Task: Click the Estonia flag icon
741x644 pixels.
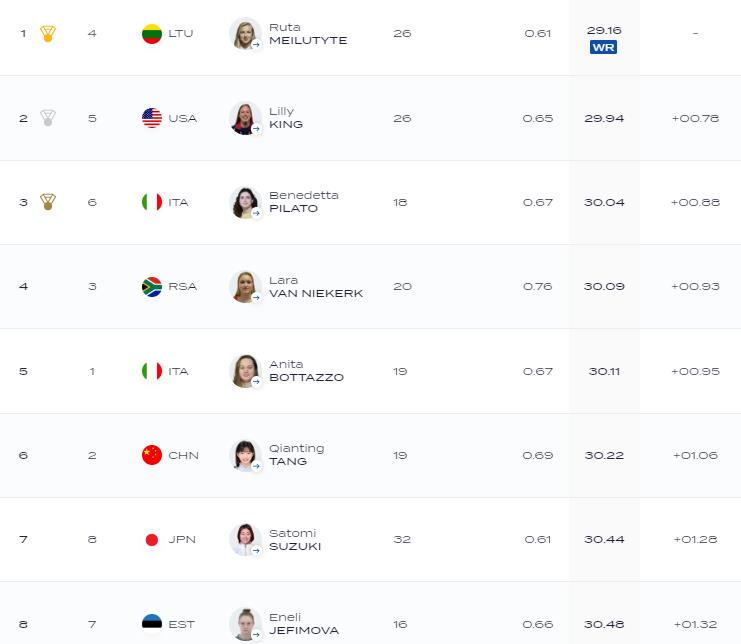Action: click(152, 624)
